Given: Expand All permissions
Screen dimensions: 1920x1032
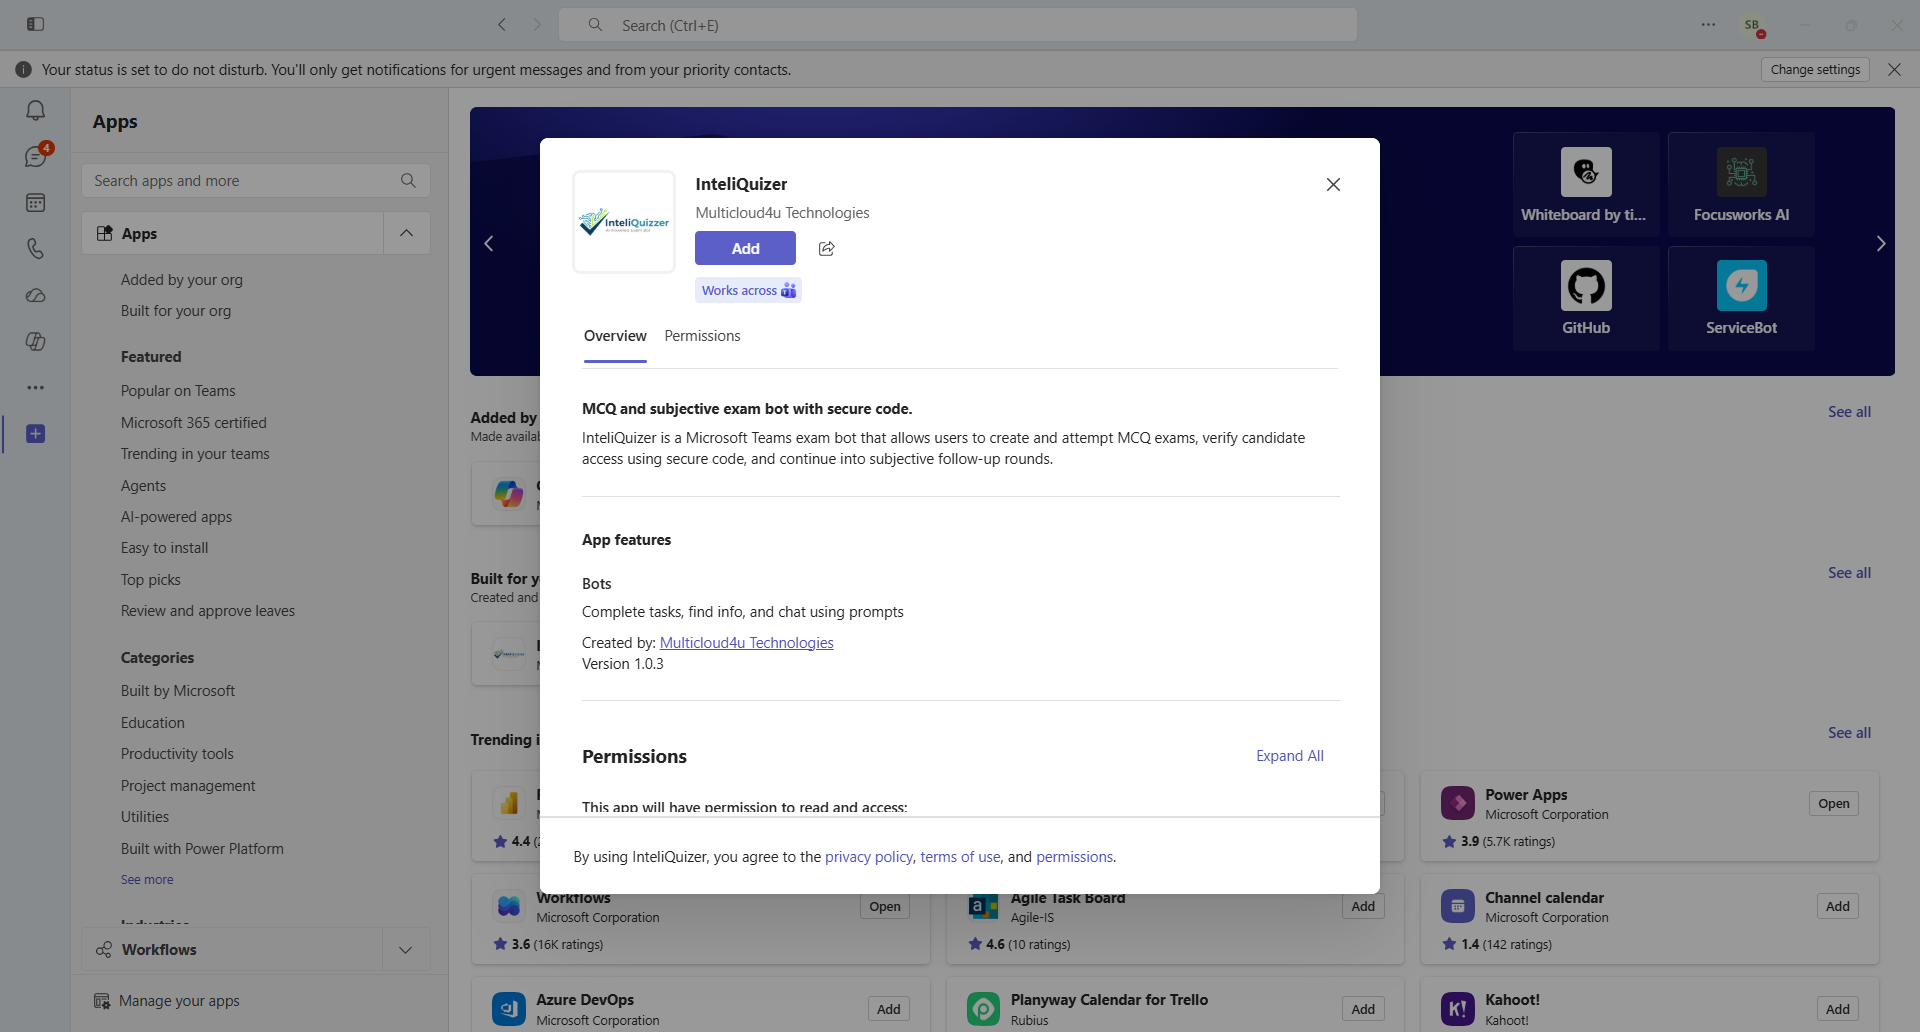Looking at the screenshot, I should click(x=1290, y=756).
